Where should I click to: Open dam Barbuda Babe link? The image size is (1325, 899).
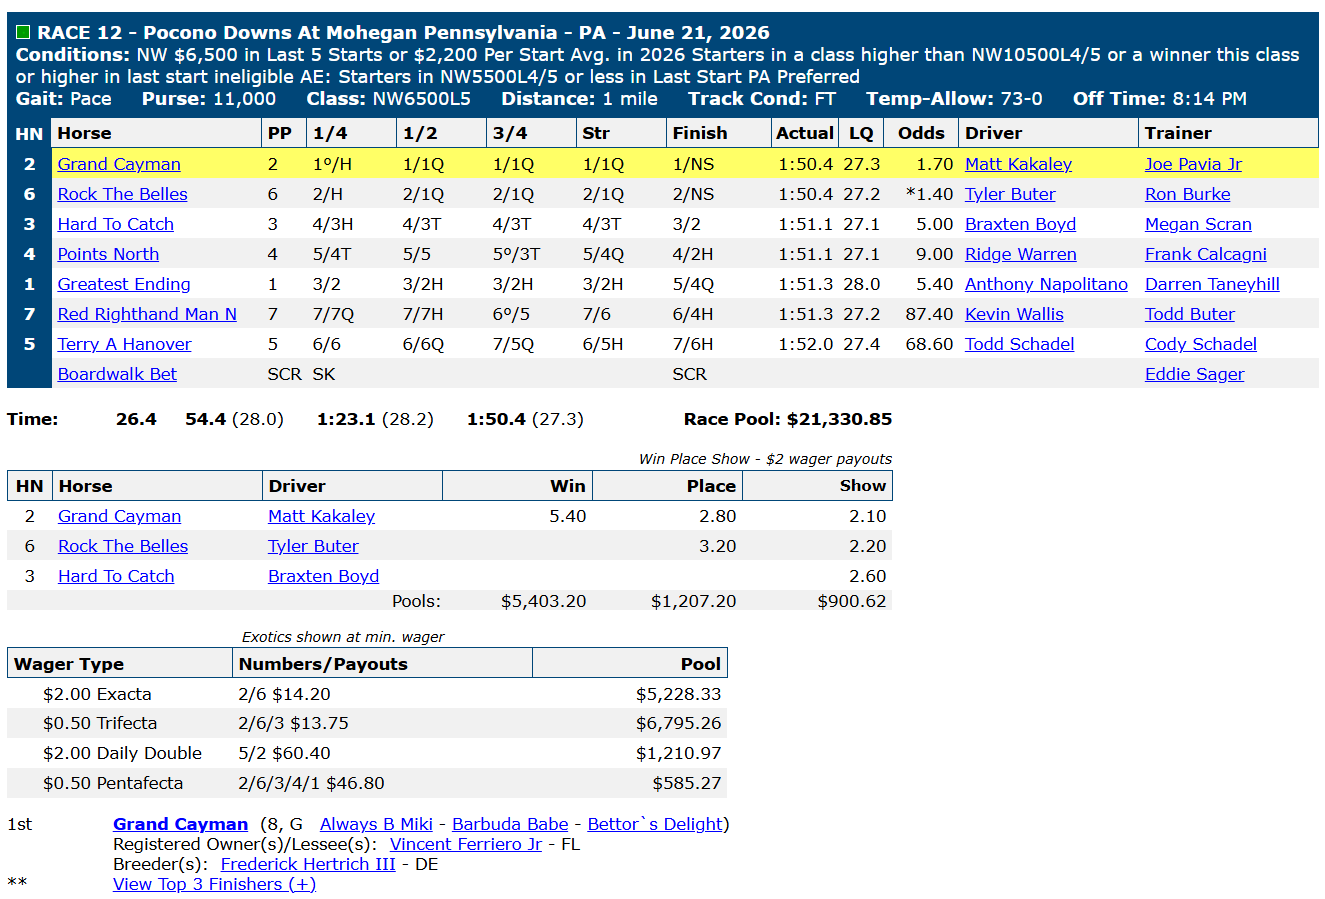510,824
